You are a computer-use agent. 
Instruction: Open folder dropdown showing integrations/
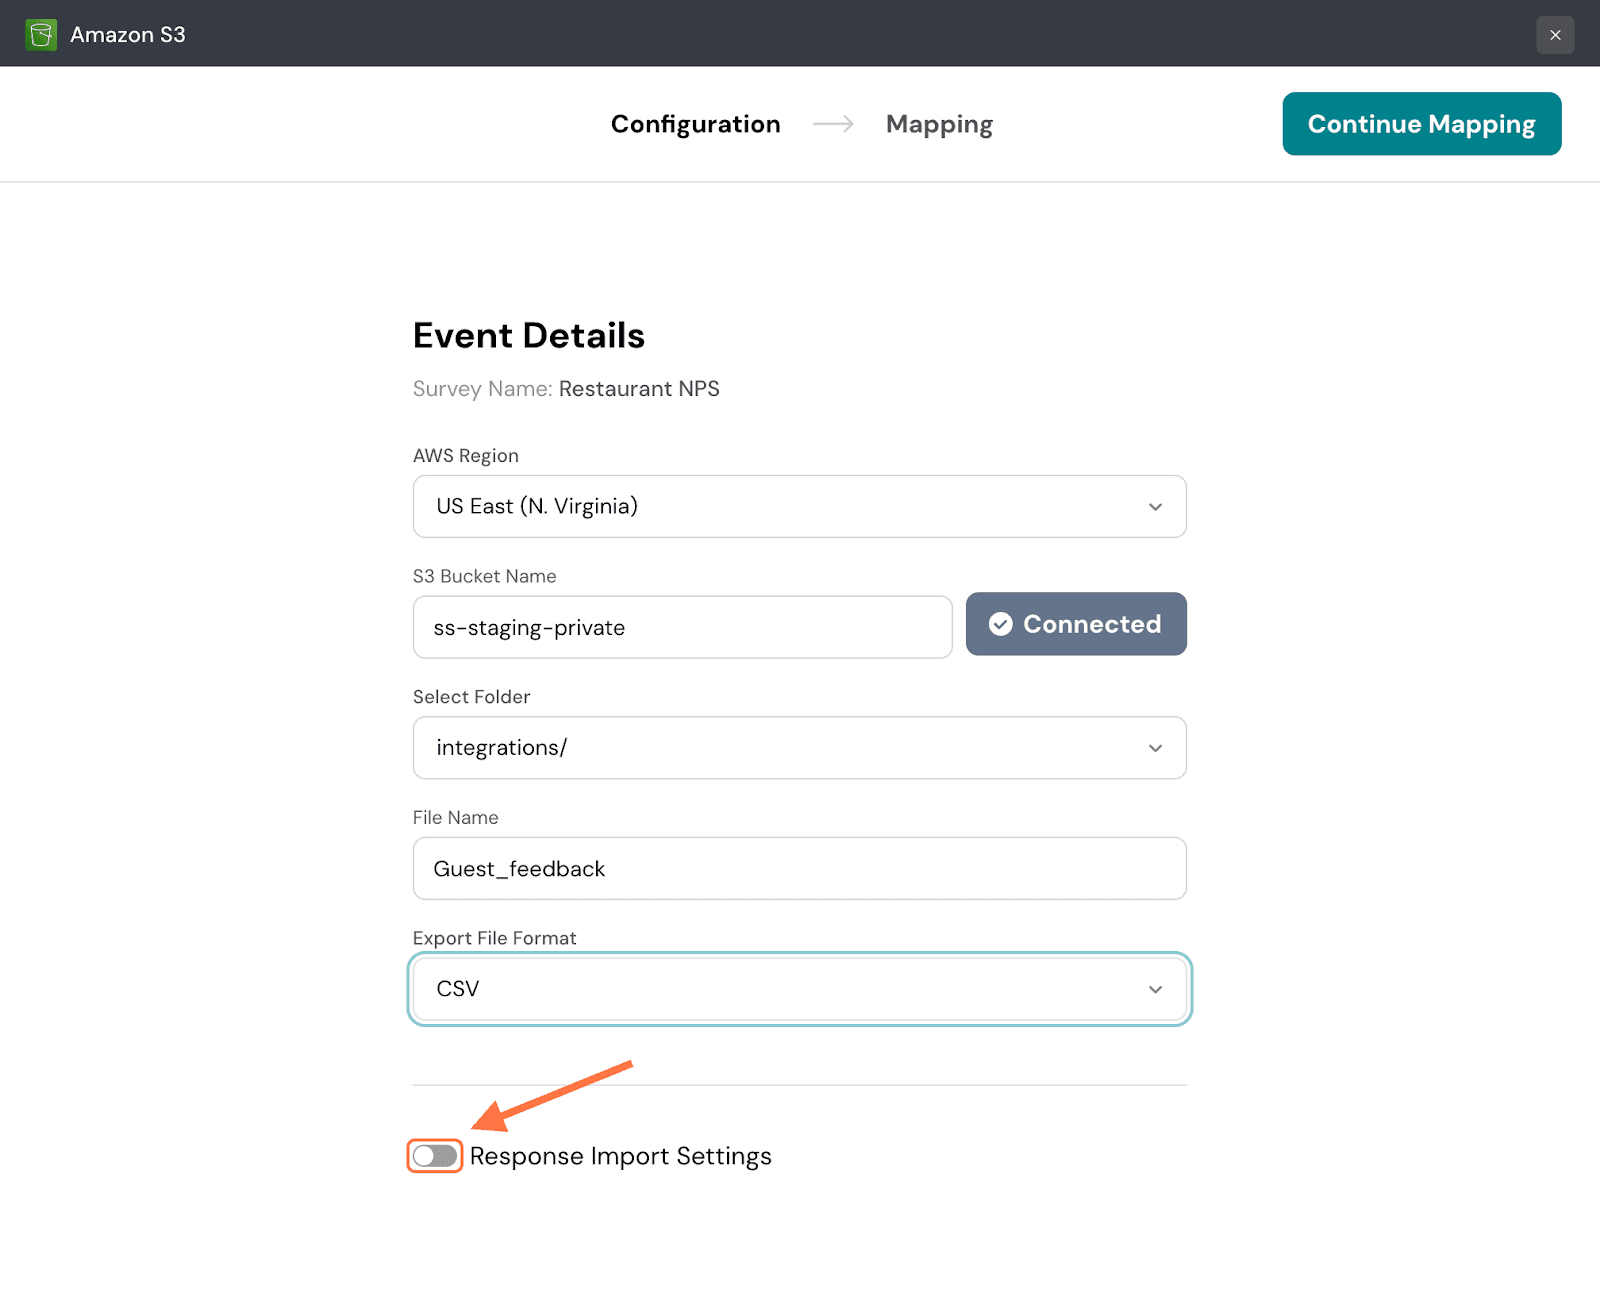[x=780, y=748]
